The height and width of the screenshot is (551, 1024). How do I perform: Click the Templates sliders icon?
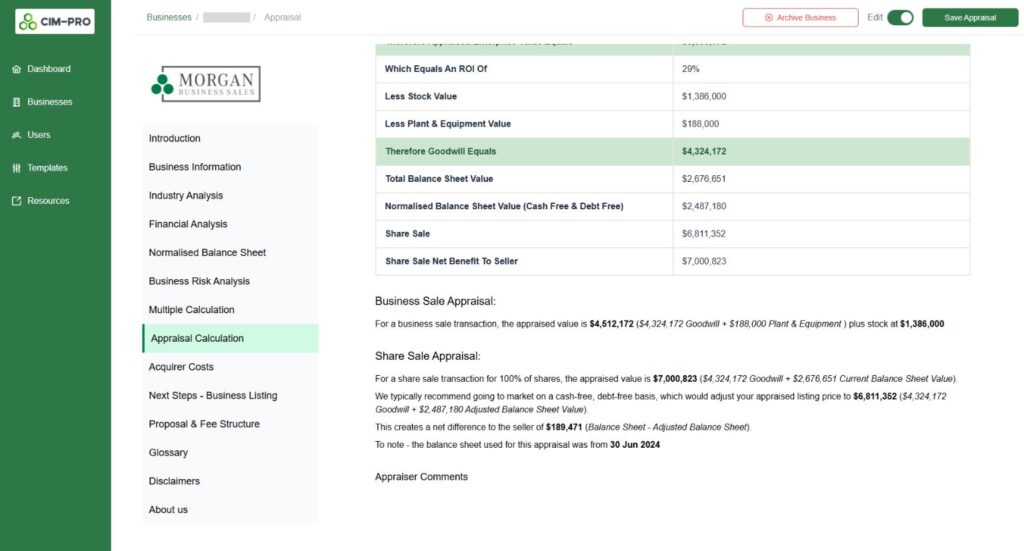16,168
